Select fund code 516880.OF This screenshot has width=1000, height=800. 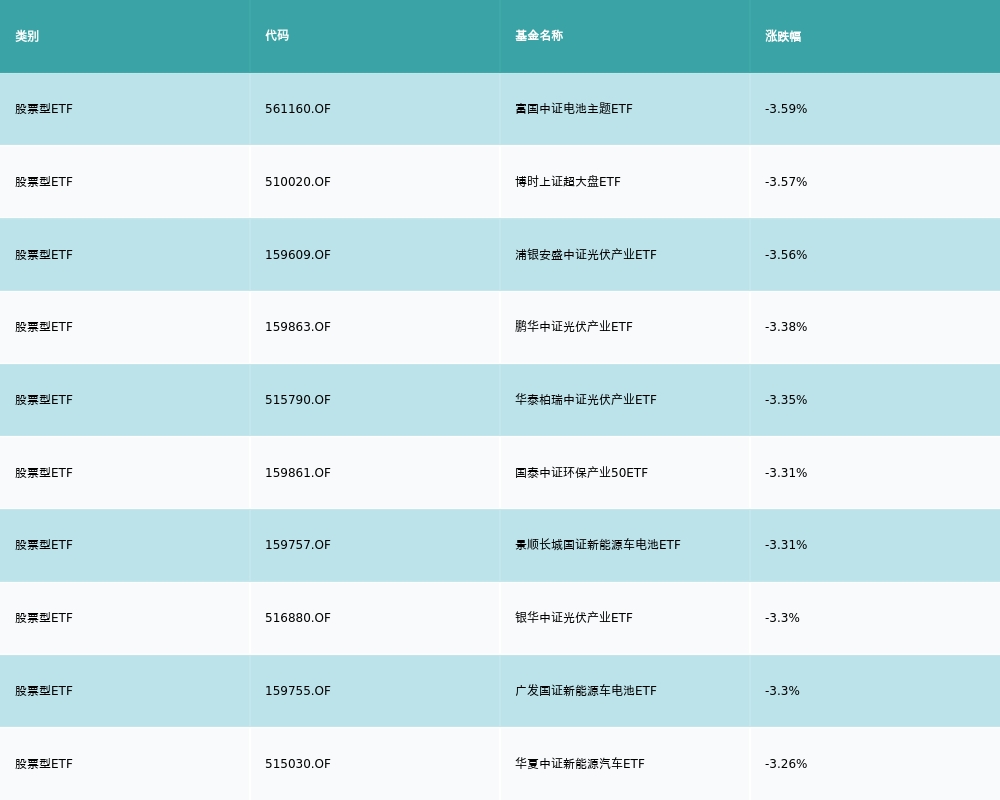[298, 618]
